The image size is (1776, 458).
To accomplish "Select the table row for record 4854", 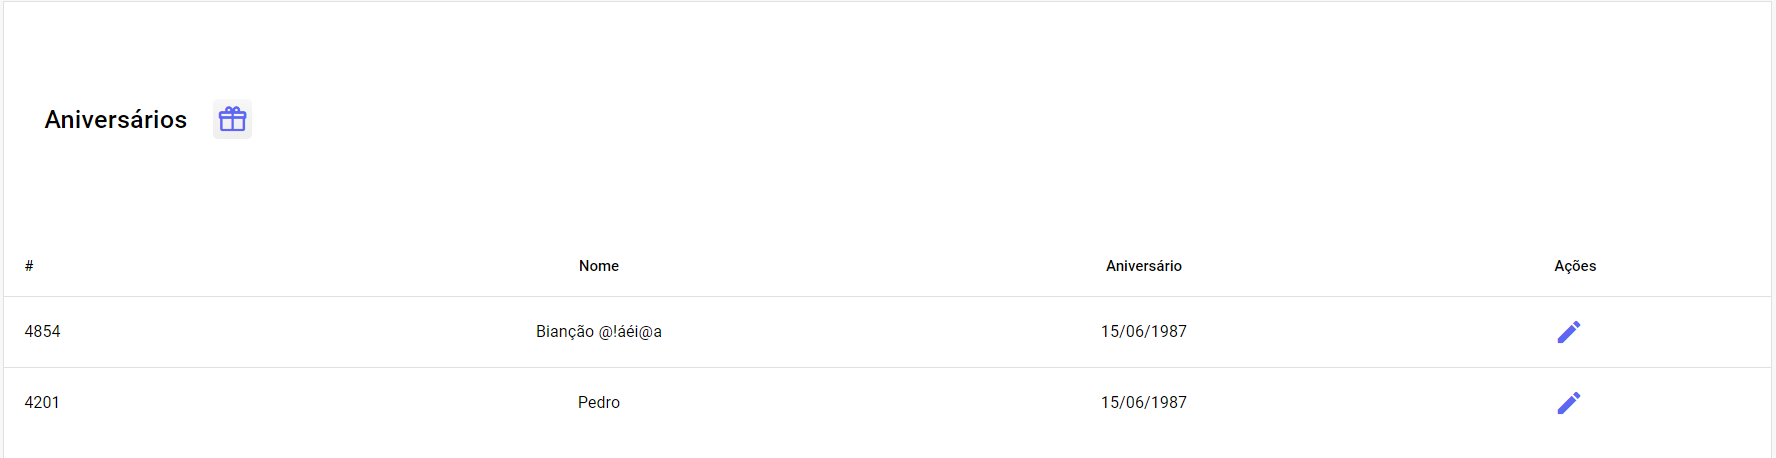I will (x=887, y=332).
